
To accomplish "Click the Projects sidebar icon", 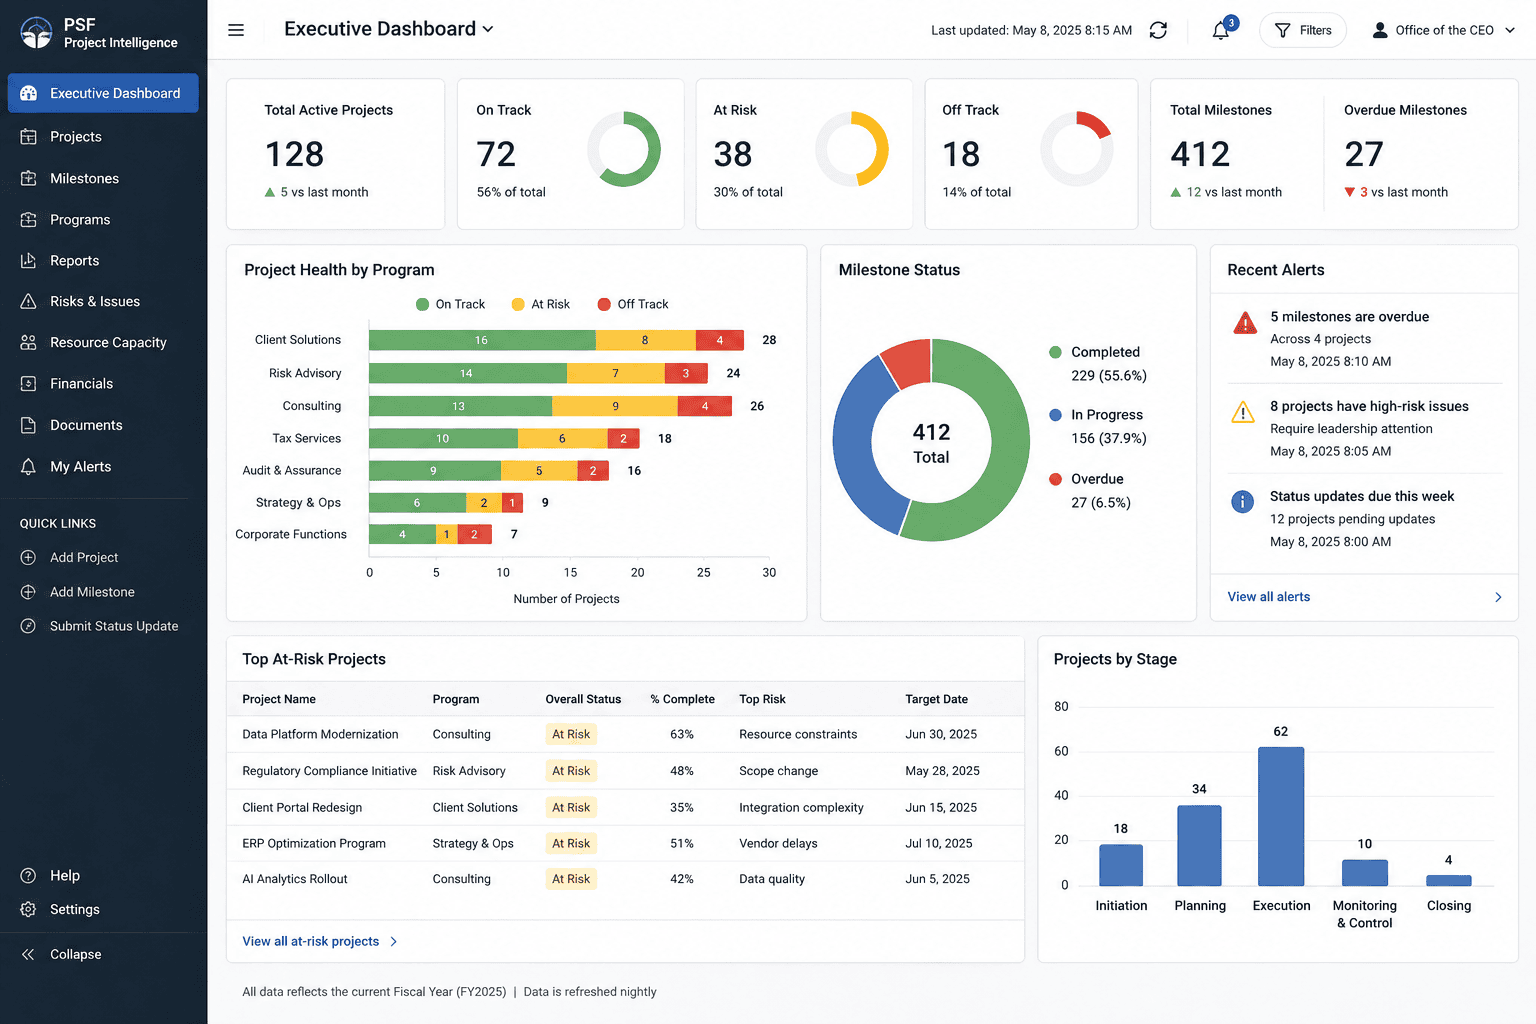I will (x=29, y=137).
